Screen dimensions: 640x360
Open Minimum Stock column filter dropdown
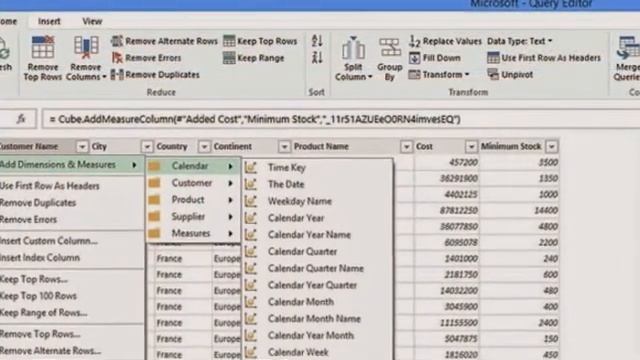[x=552, y=147]
